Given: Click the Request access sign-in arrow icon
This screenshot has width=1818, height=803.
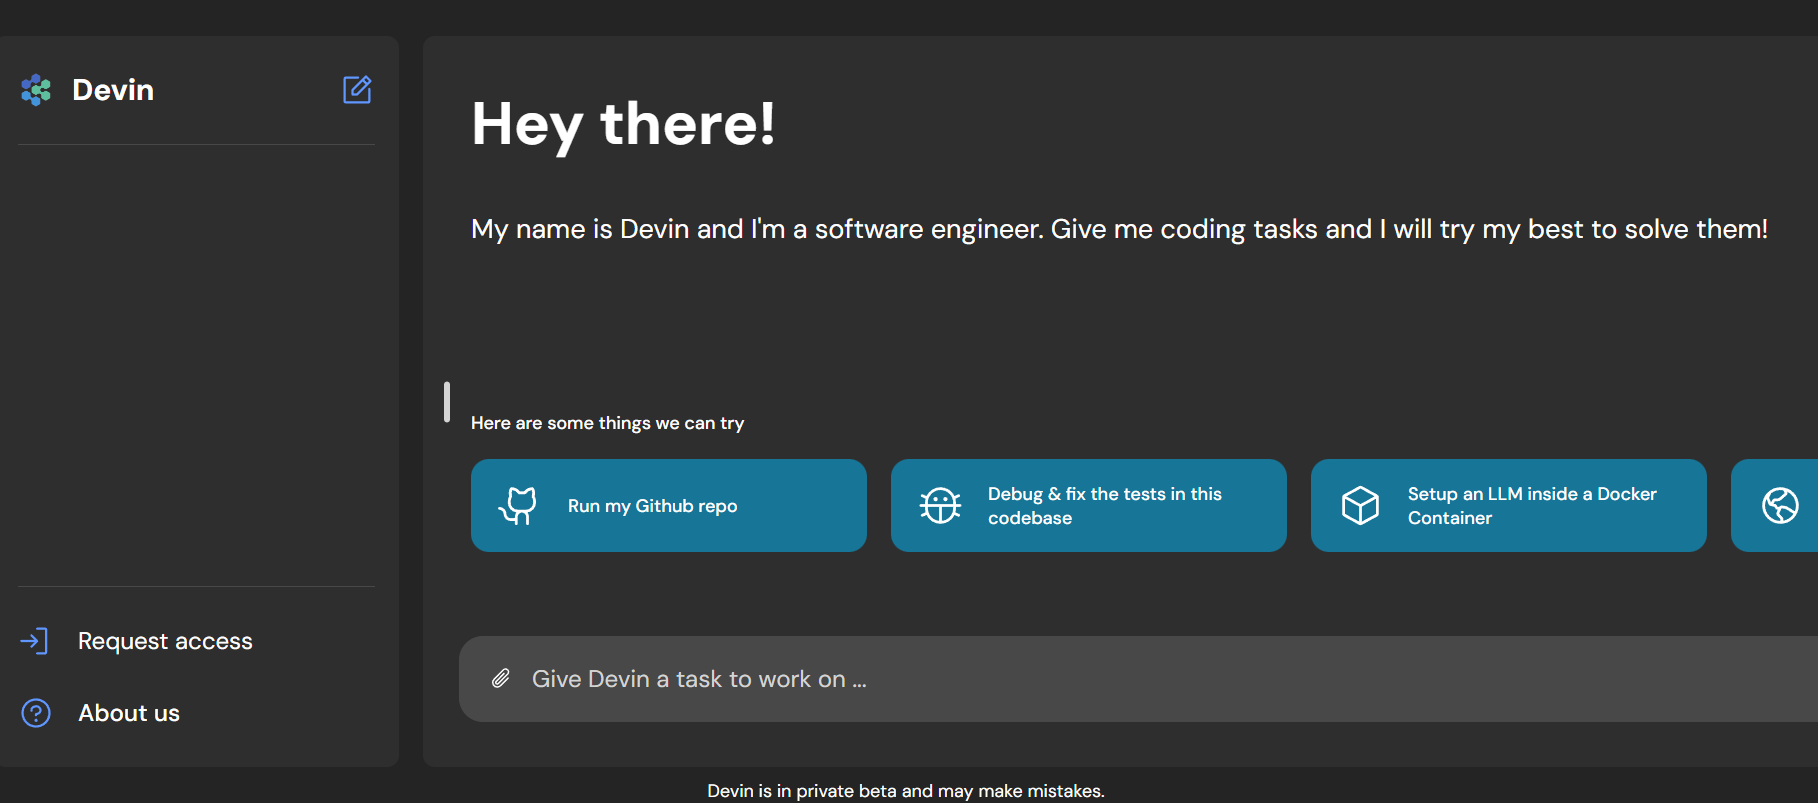Looking at the screenshot, I should click(x=35, y=641).
